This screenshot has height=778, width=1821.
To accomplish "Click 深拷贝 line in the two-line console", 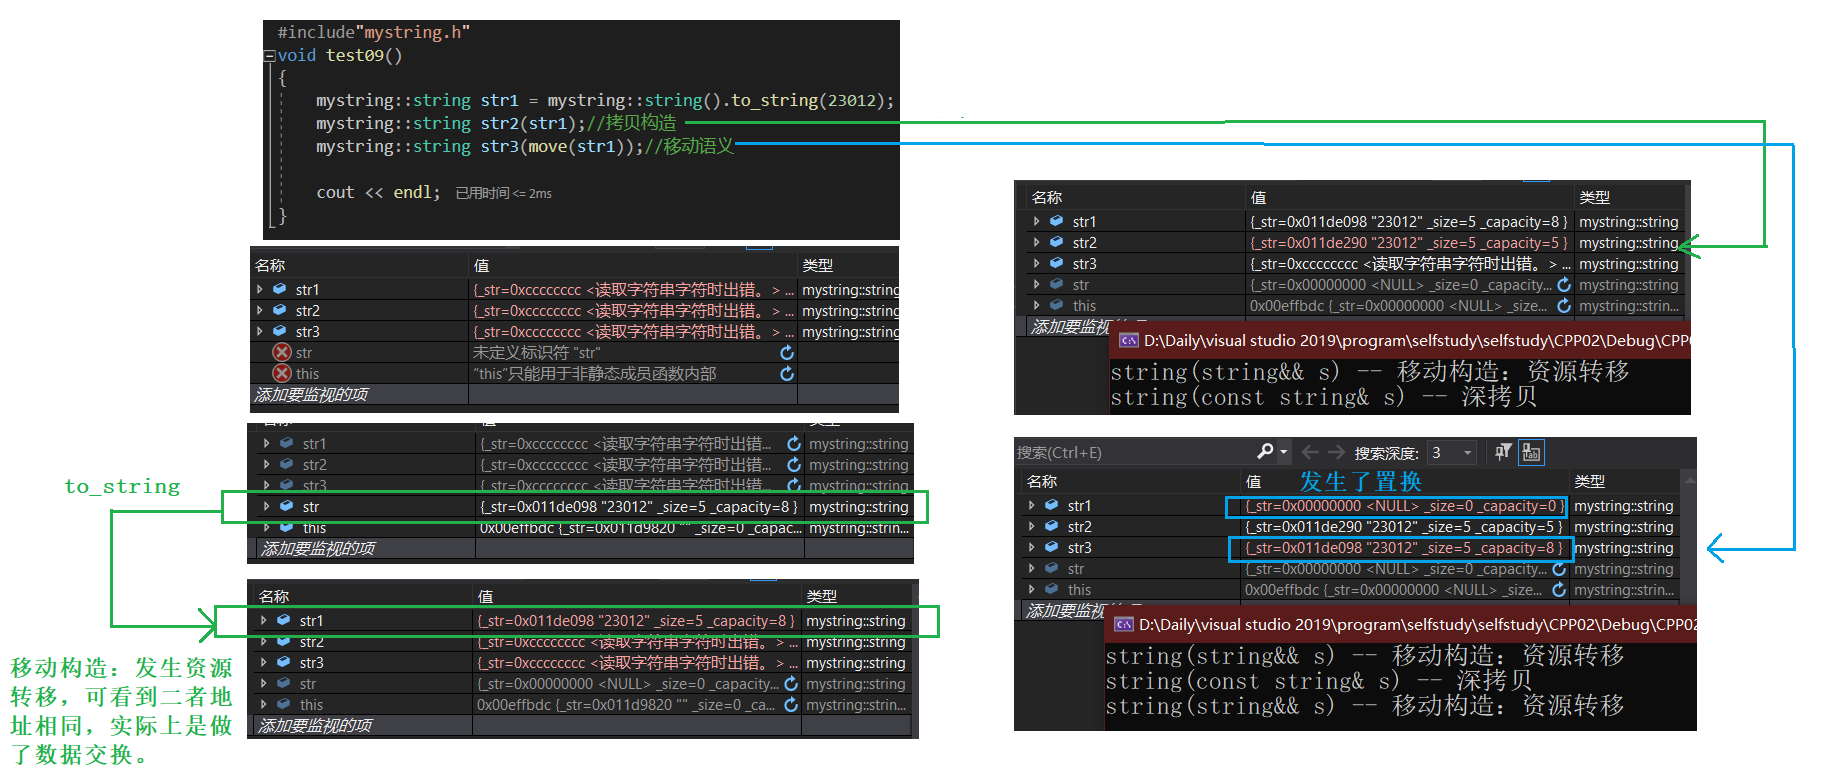I will click(x=1324, y=397).
